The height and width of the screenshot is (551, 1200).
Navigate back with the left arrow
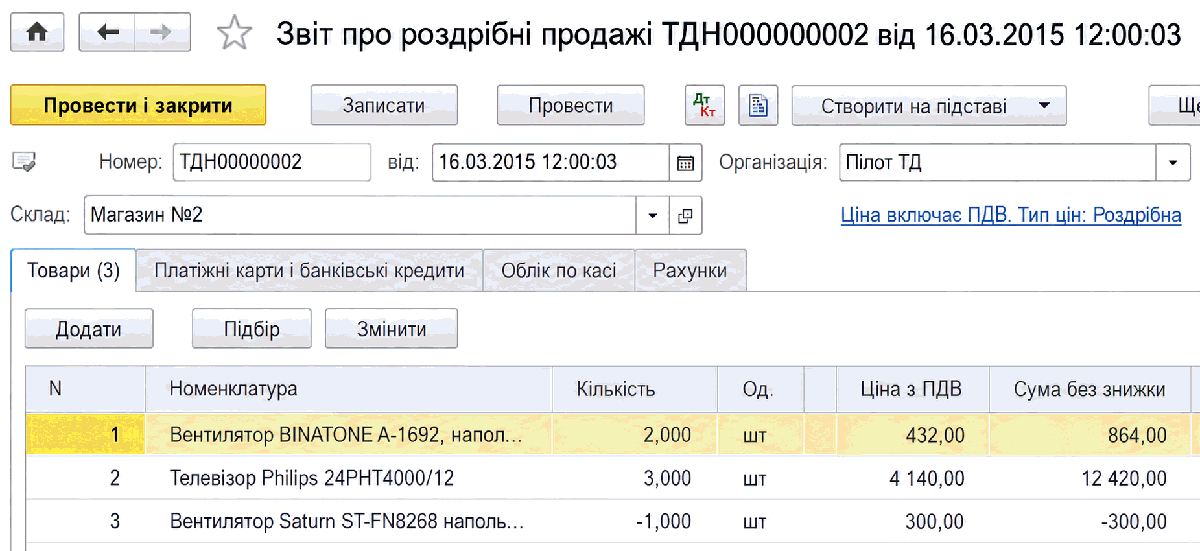coord(108,33)
